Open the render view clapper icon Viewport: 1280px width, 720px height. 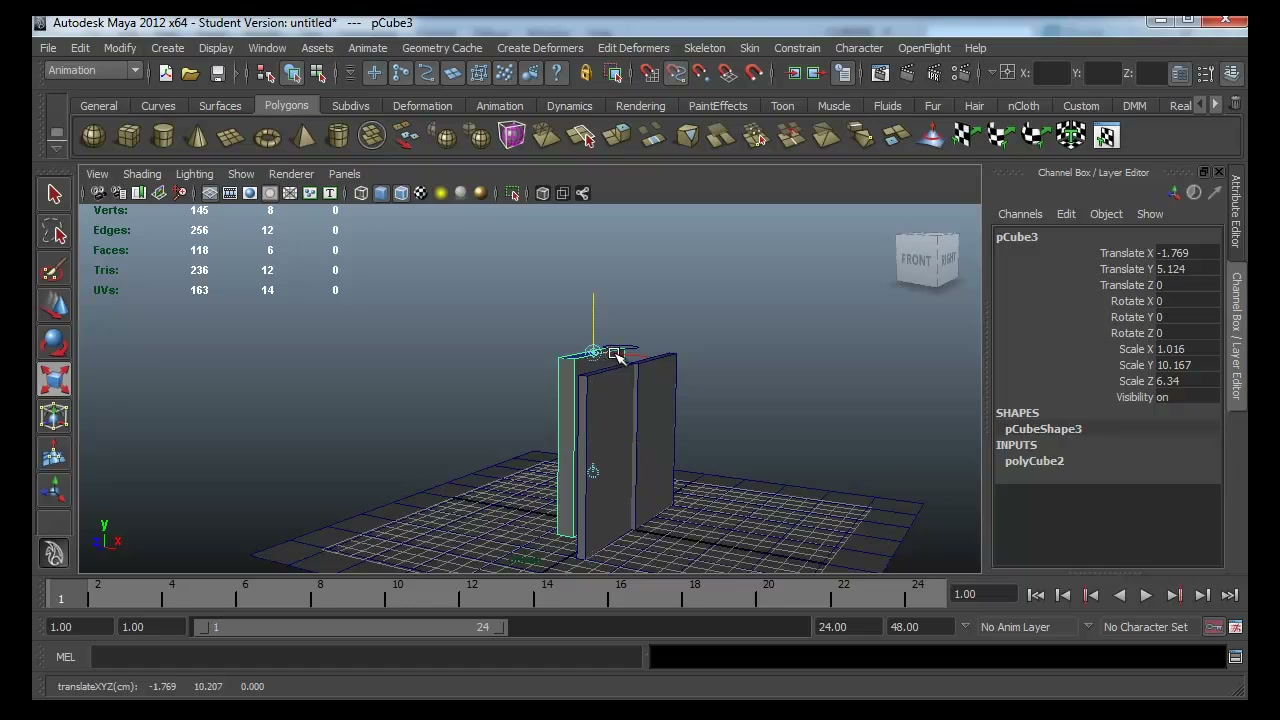click(880, 73)
